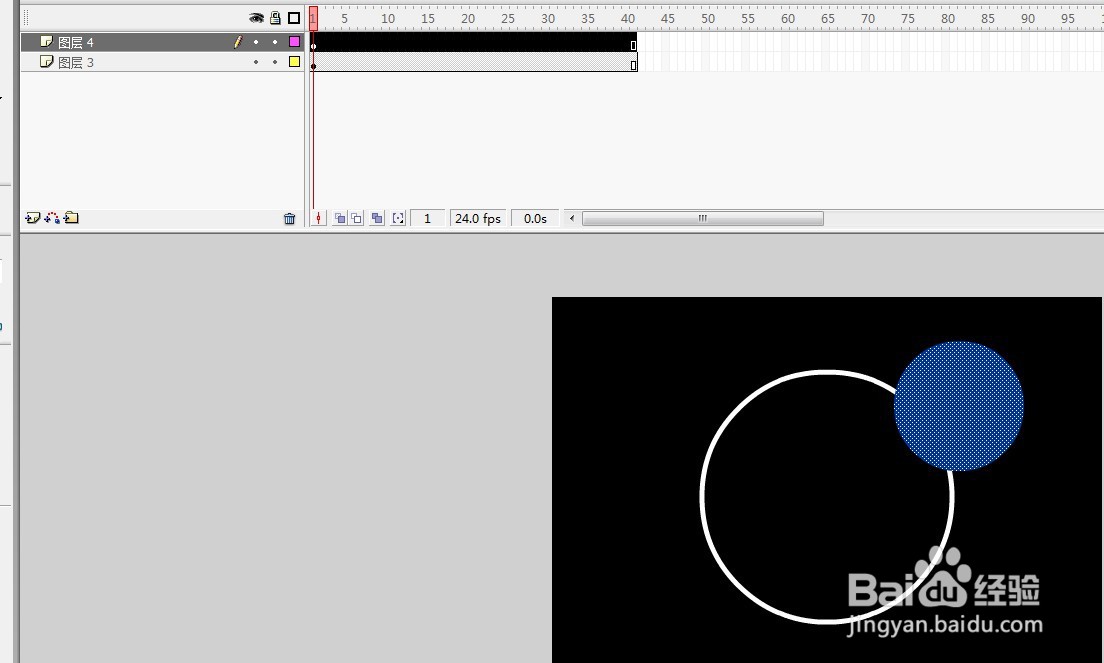
Task: Show all layers as outlines via square icon
Action: pyautogui.click(x=294, y=18)
